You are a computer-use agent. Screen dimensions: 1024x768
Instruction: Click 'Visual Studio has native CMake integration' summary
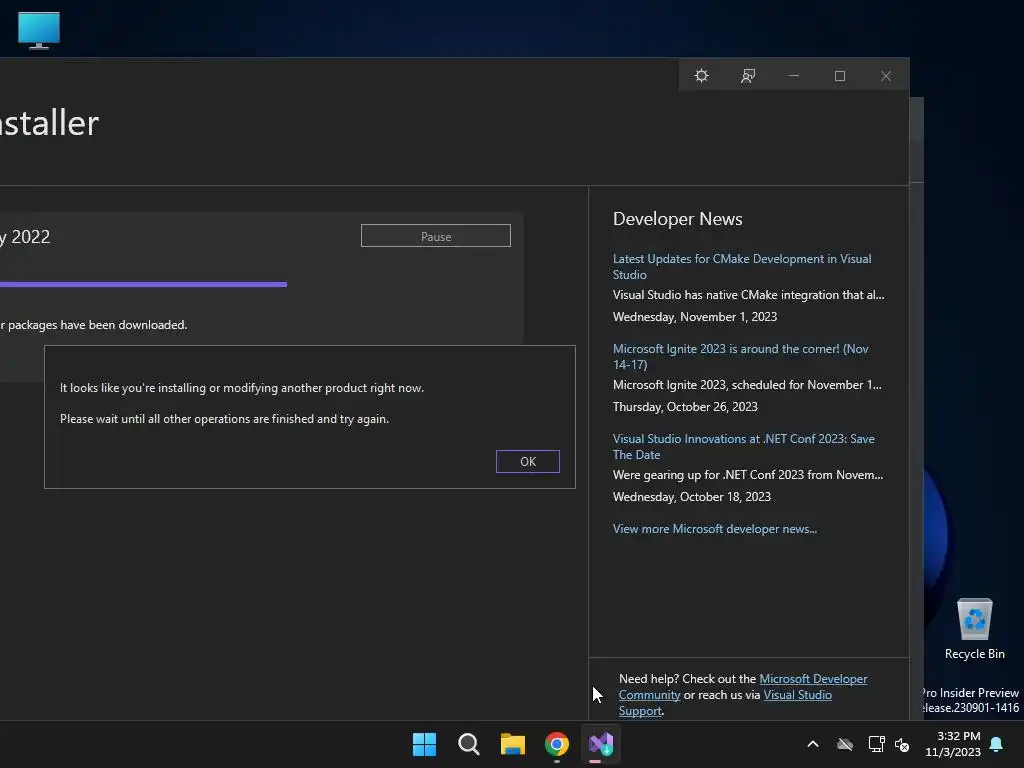click(x=748, y=295)
